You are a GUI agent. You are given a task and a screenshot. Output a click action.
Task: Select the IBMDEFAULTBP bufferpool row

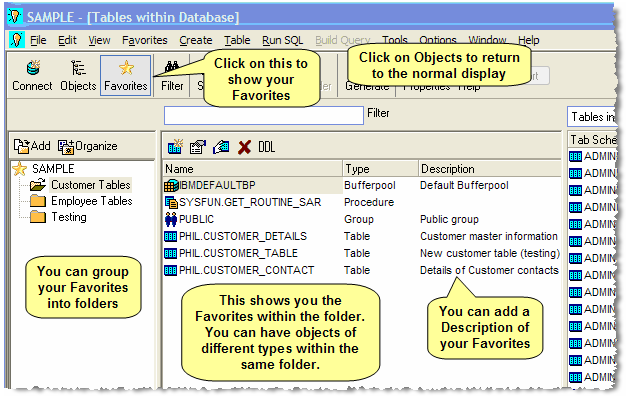click(x=362, y=185)
